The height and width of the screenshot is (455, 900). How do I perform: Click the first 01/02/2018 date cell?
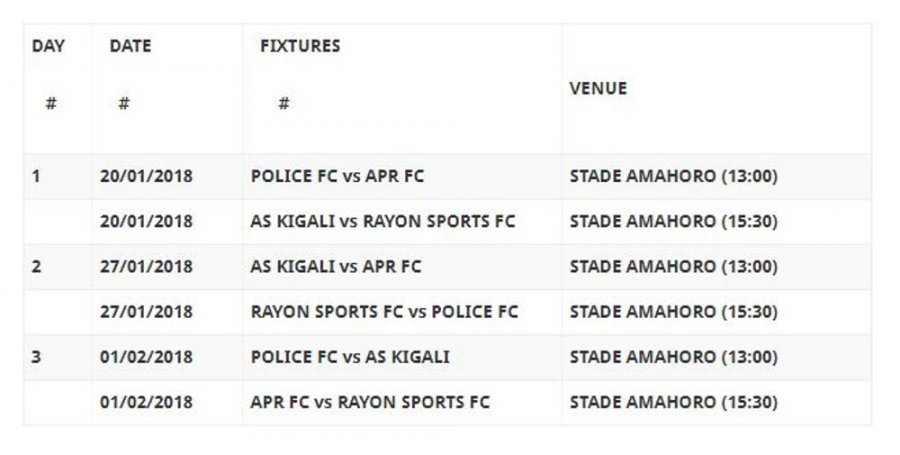146,357
